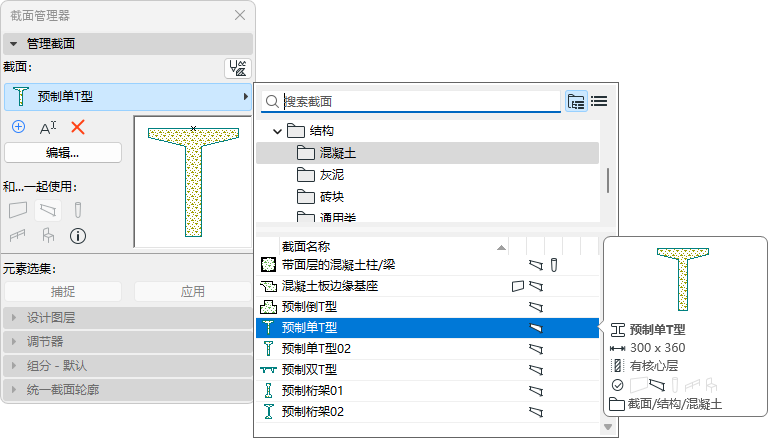Click the 预制双T型 row thumbnail icon
Screen dimensions: 768x438
click(268, 370)
